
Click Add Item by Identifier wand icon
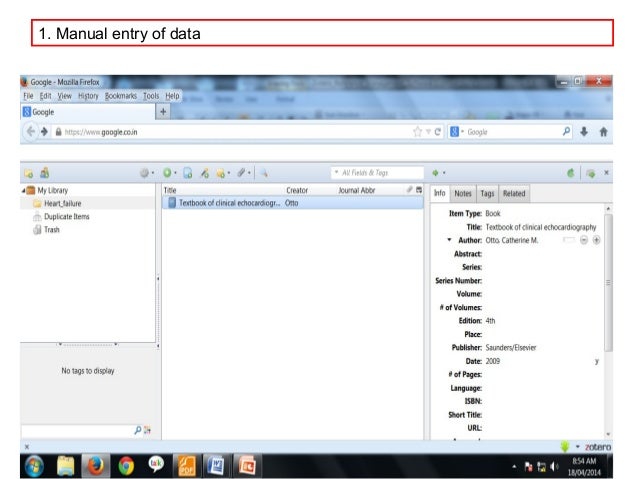(x=205, y=173)
